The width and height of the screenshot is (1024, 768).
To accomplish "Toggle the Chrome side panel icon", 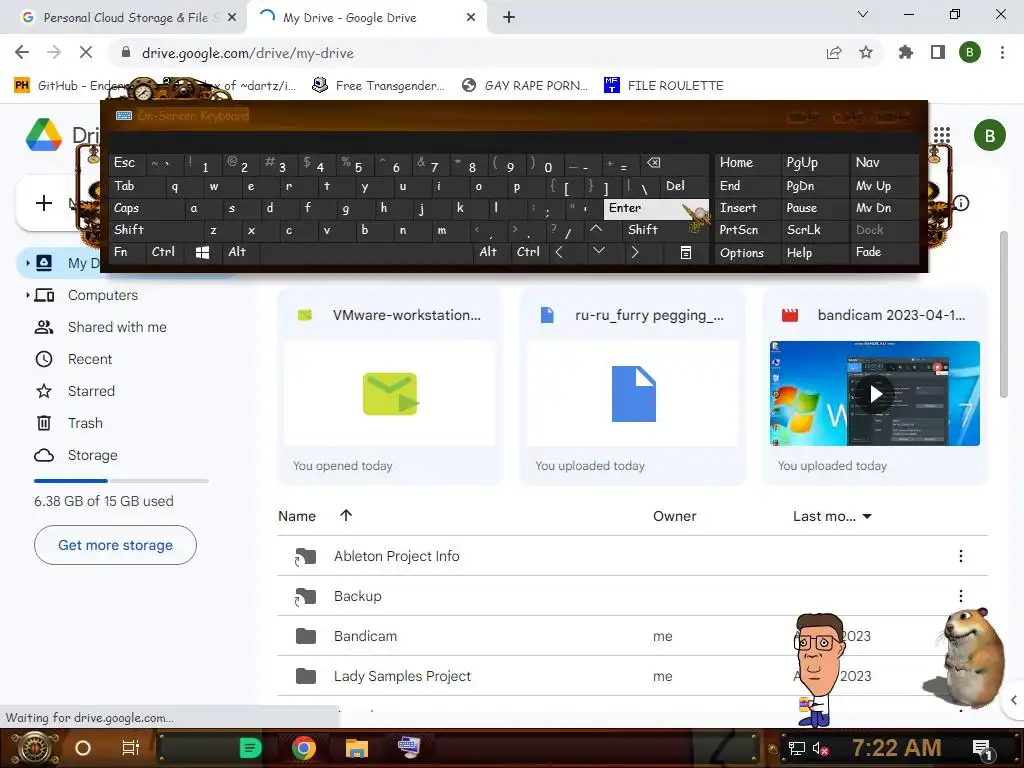I will tap(937, 52).
